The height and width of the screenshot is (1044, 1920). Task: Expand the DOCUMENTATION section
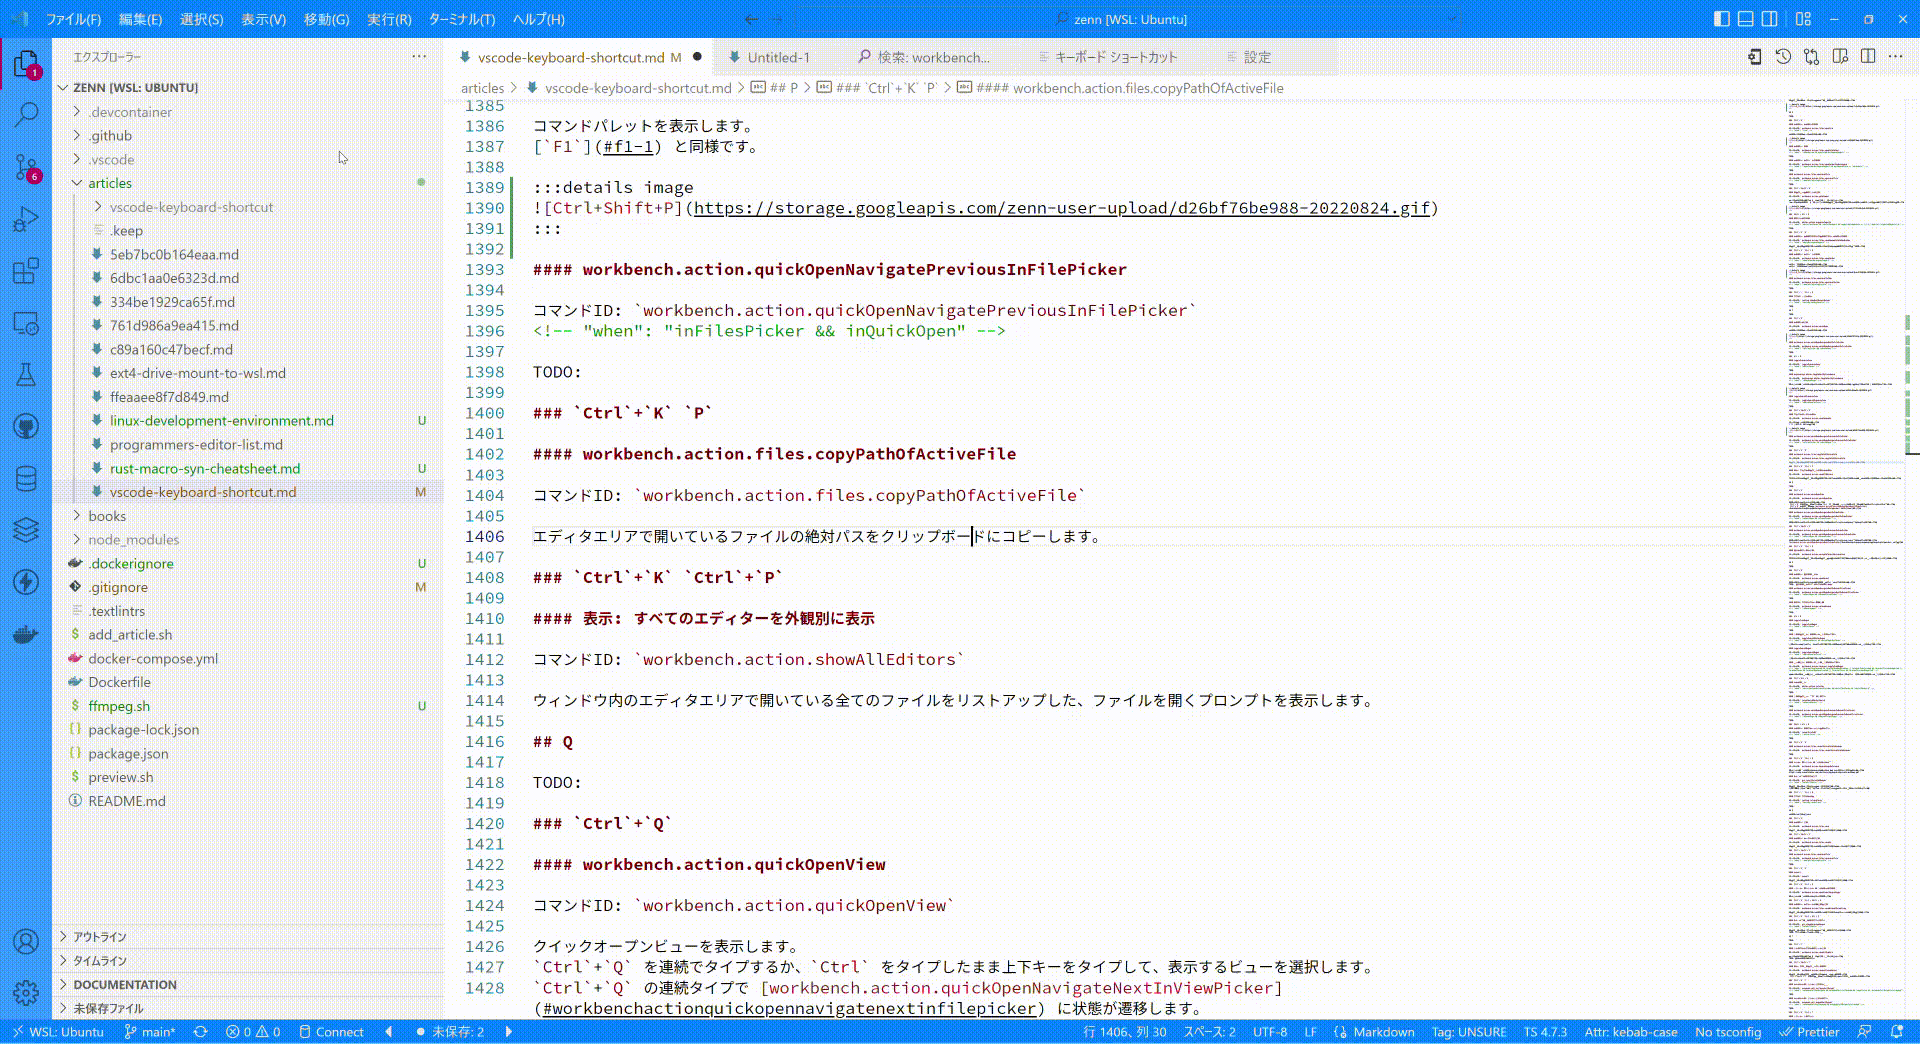248,985
